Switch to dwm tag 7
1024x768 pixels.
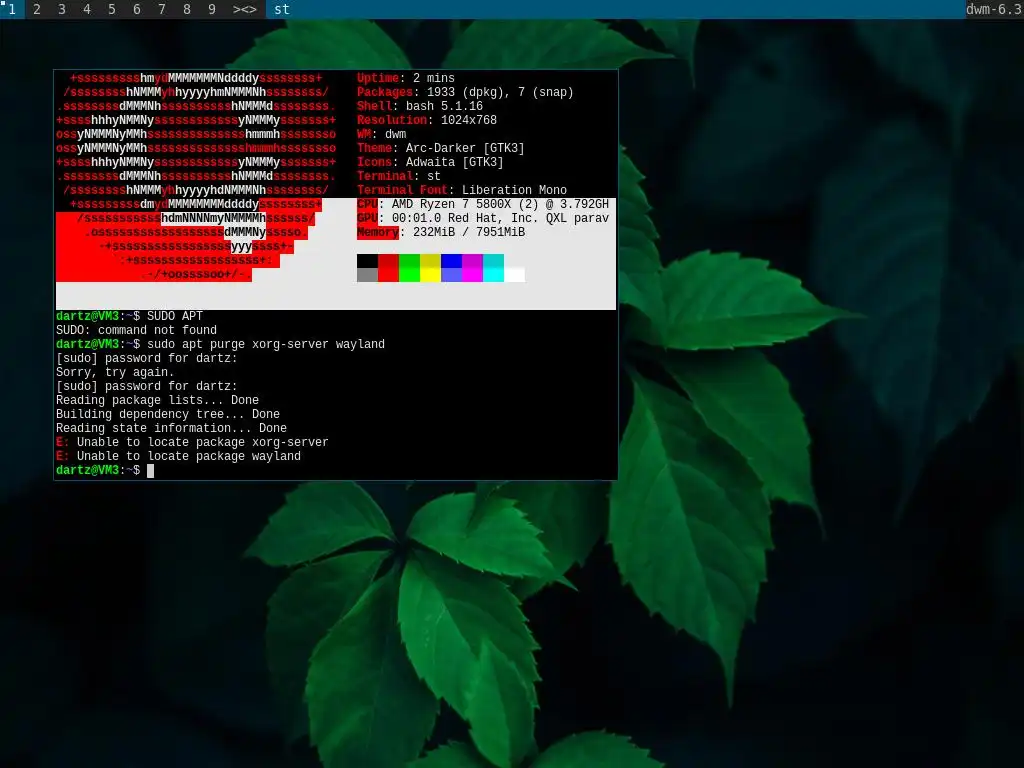coord(162,9)
